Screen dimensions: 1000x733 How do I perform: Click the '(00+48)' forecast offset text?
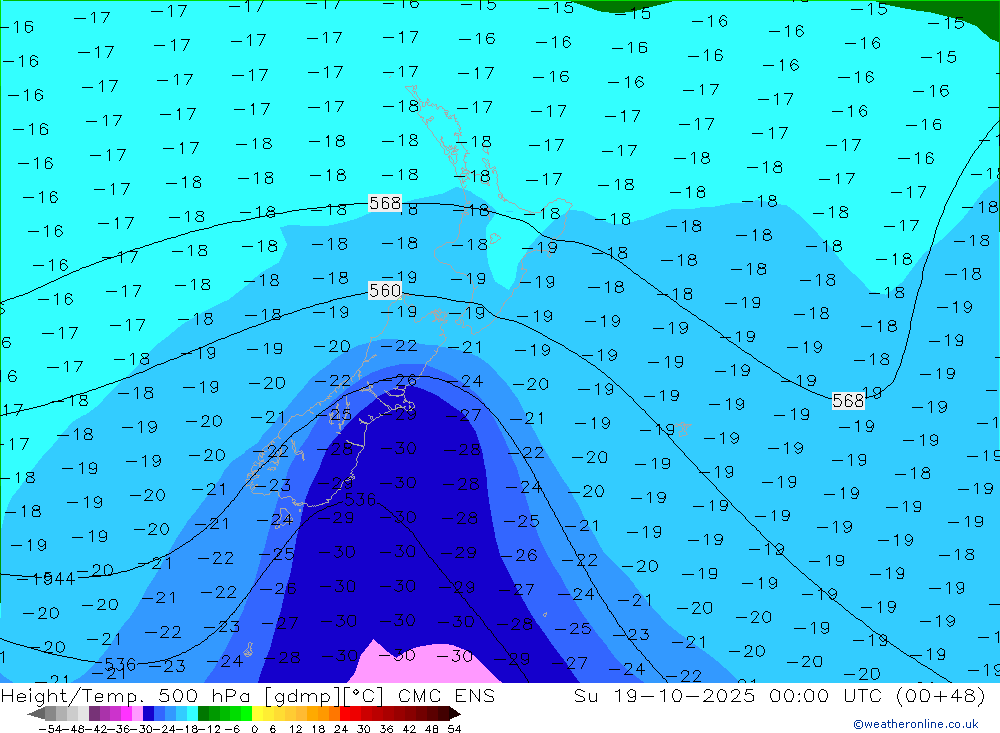pyautogui.click(x=941, y=695)
